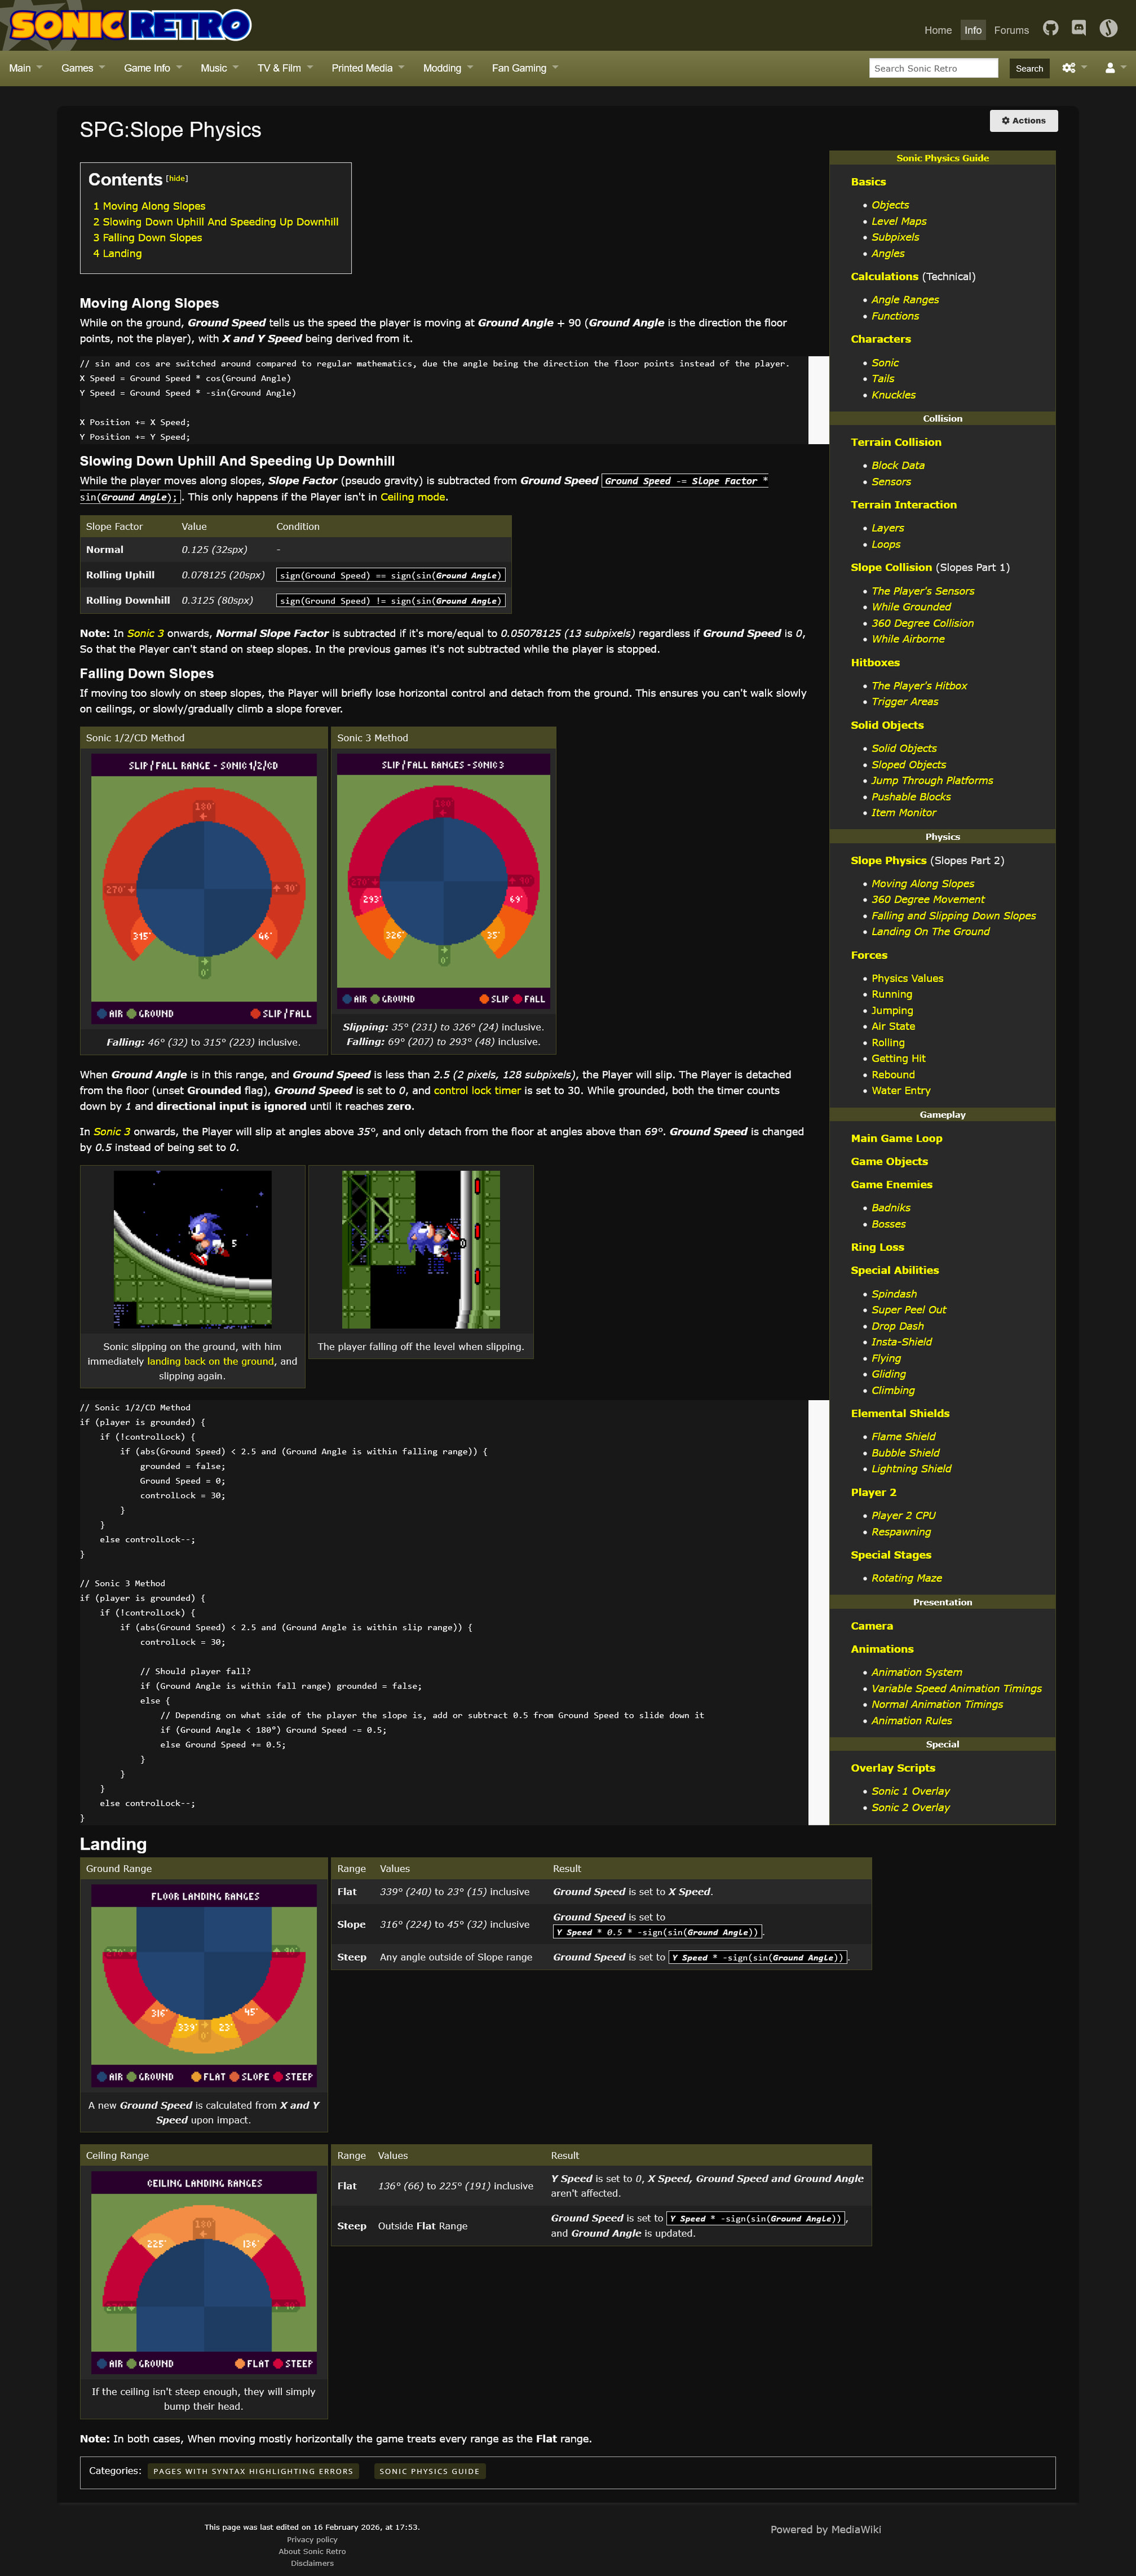The image size is (1136, 2576).
Task: Open the Forums tab
Action: pos(1011,30)
